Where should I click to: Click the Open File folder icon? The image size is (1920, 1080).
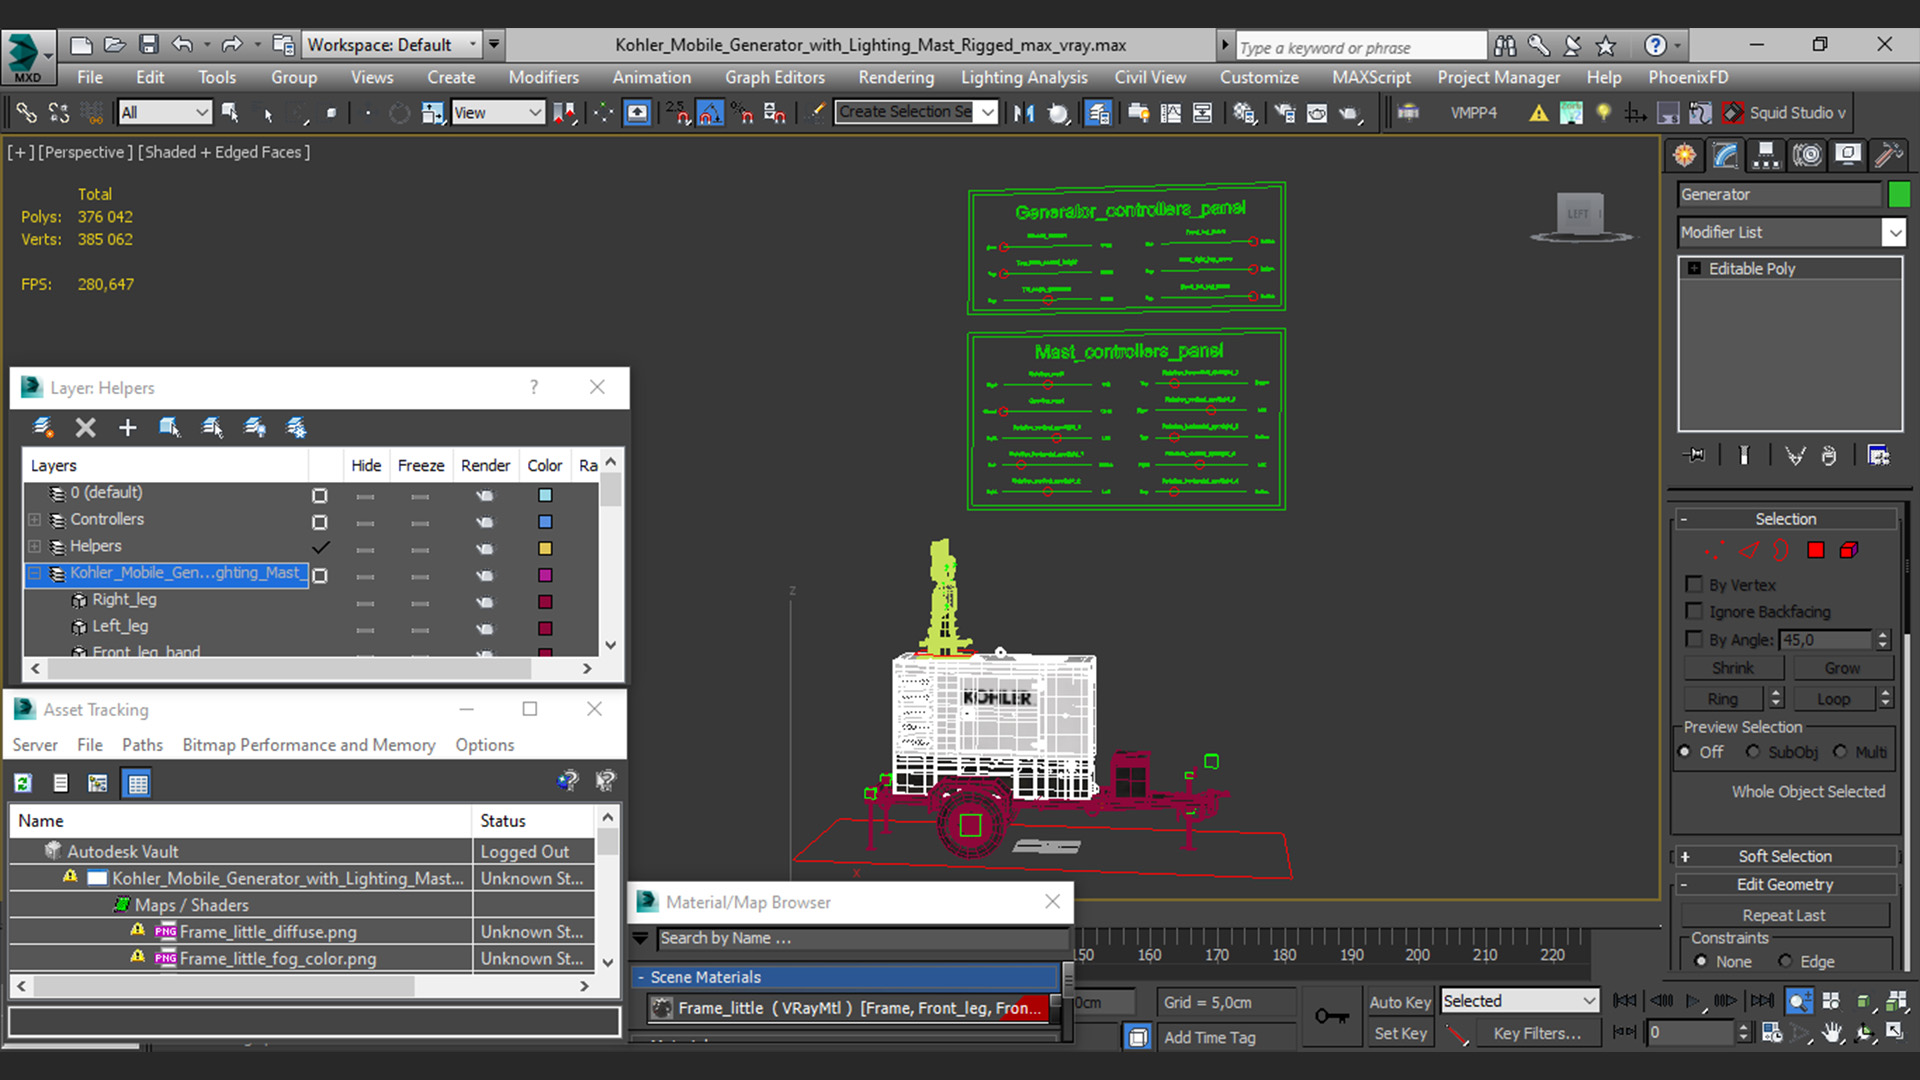(x=115, y=44)
